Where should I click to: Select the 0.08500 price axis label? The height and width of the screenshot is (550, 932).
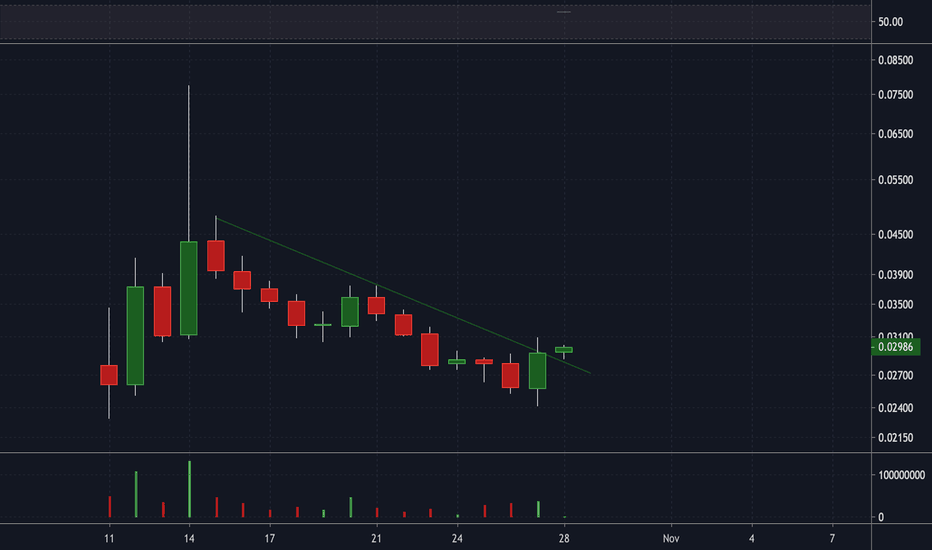(x=895, y=60)
